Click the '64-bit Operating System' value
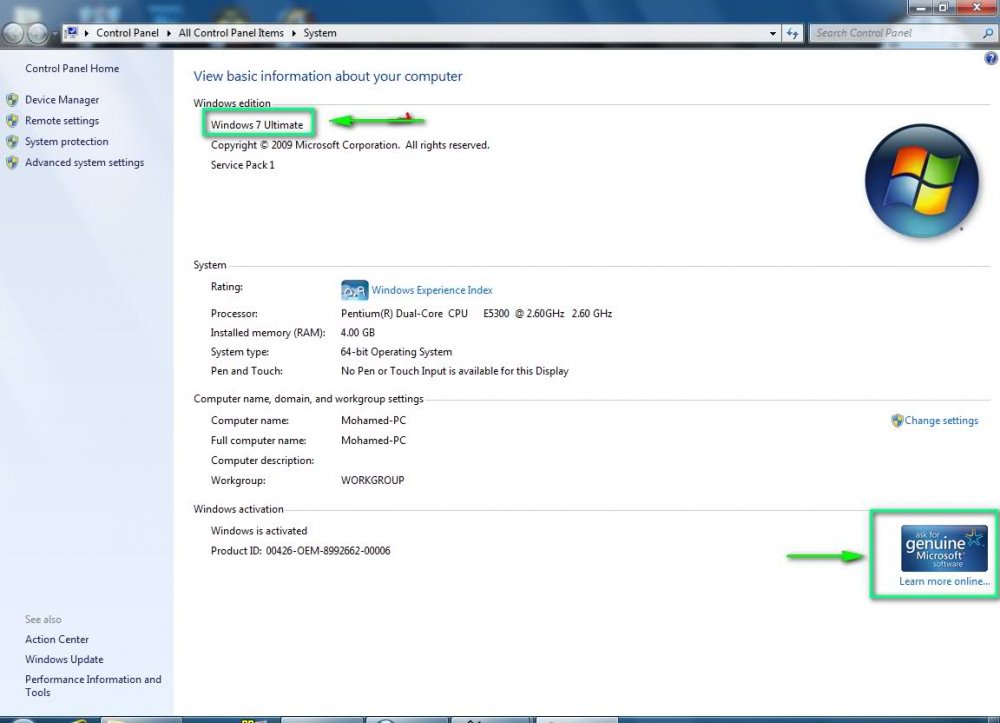Viewport: 1000px width, 723px height. tap(396, 352)
